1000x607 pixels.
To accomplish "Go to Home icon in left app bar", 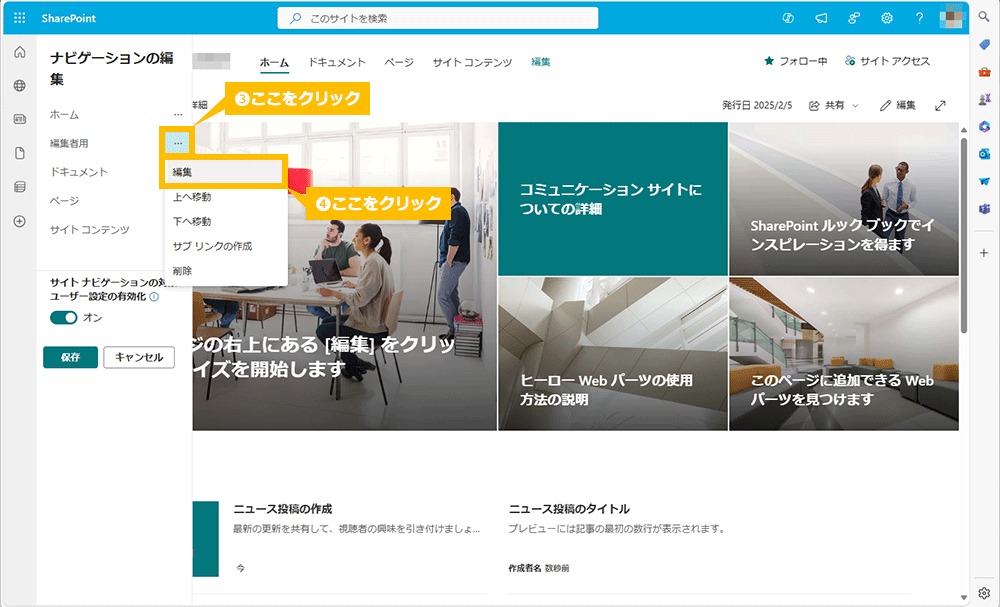I will [x=20, y=52].
